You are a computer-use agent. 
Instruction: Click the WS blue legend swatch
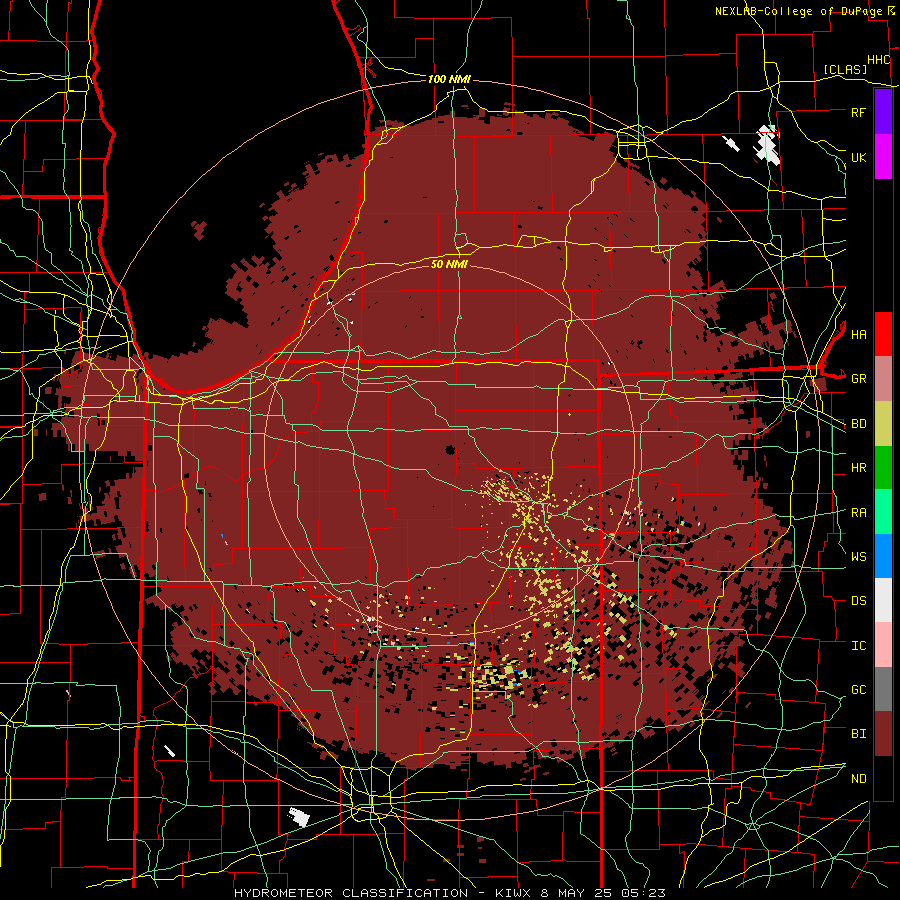883,556
